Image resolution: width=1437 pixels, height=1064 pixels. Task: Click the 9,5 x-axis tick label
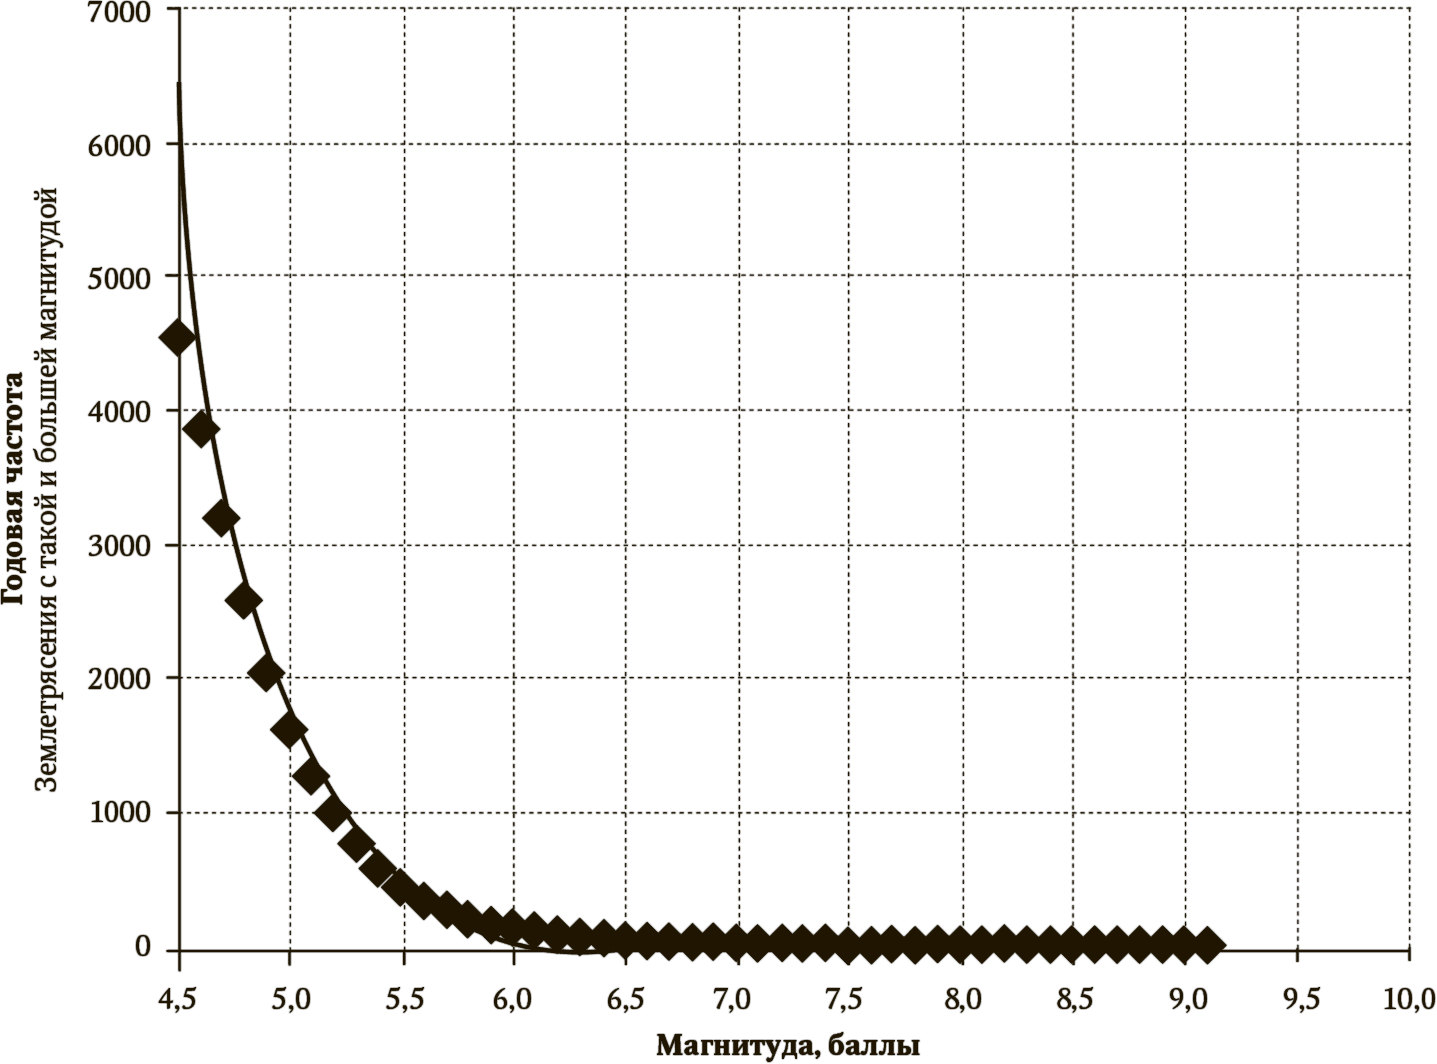(x=1297, y=999)
